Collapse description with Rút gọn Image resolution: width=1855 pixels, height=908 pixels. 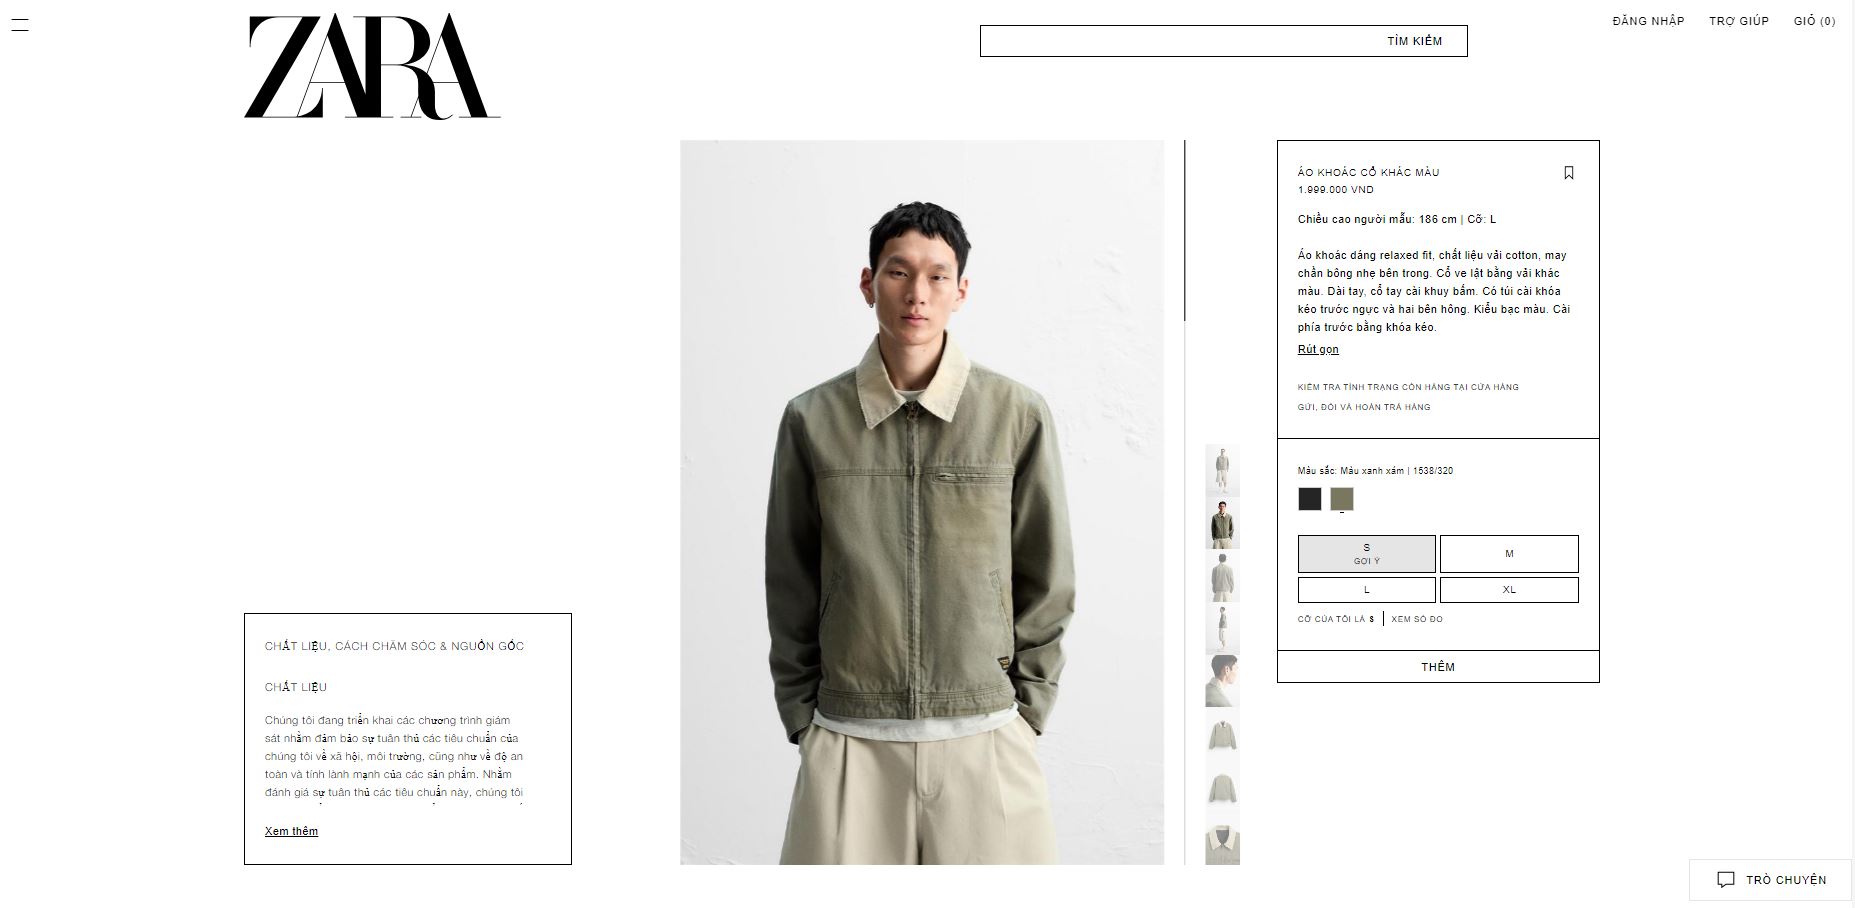pos(1318,349)
